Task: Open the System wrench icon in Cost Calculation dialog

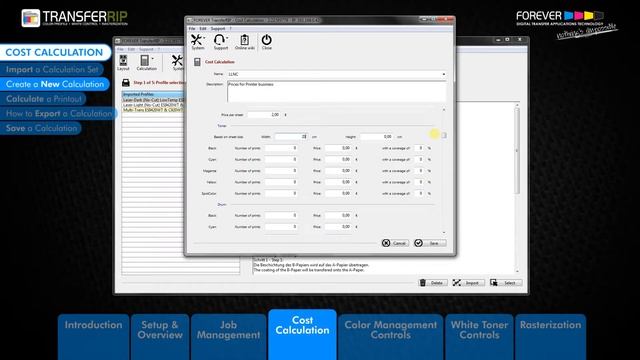Action: [x=197, y=40]
